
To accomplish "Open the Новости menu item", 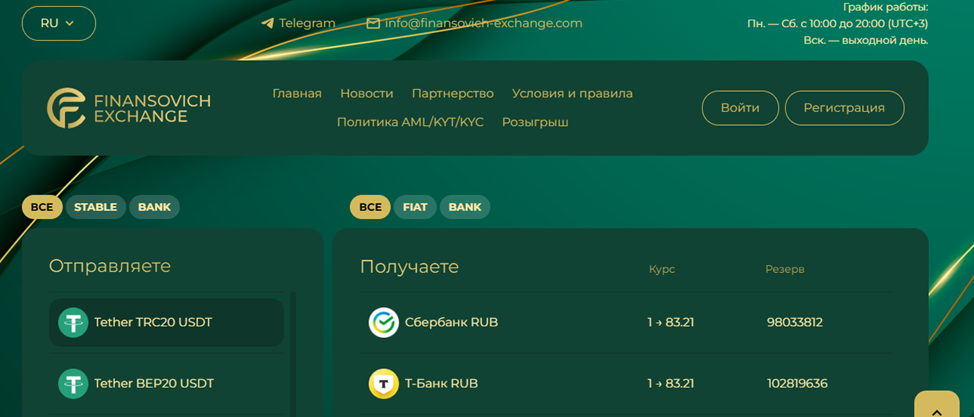I will [366, 94].
